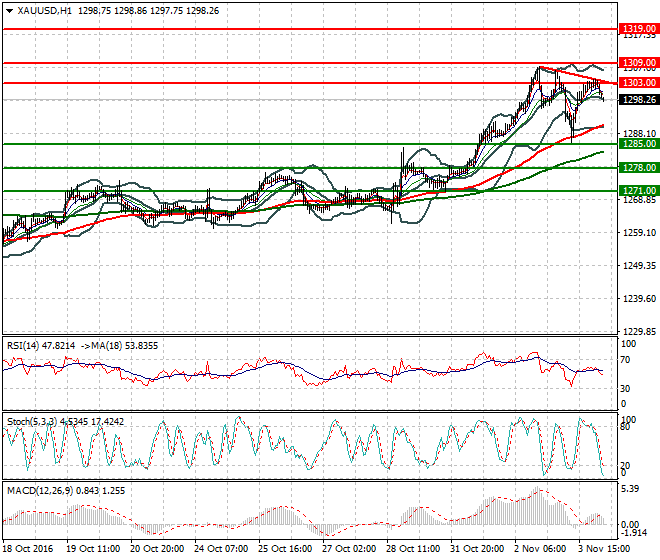This screenshot has height=560, width=660.
Task: Click the 1239.60 price axis value
Action: tap(639, 299)
